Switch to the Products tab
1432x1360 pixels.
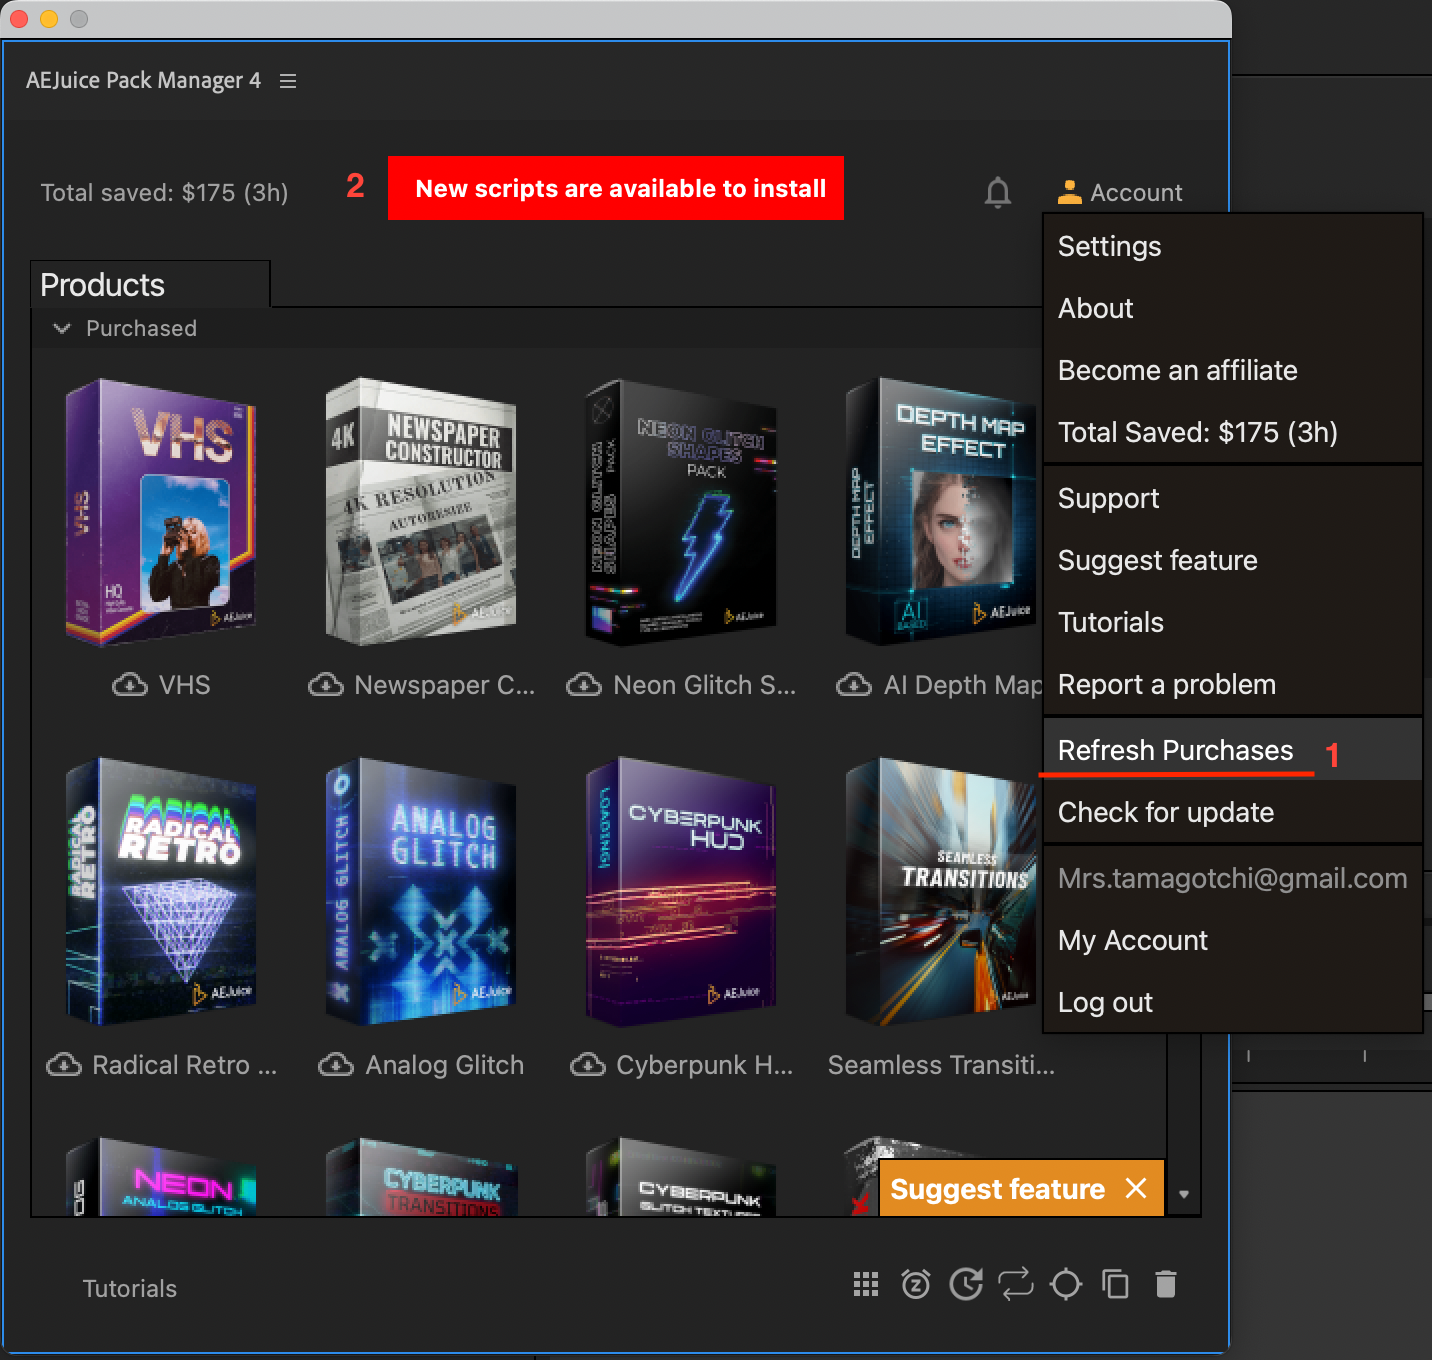(x=103, y=285)
